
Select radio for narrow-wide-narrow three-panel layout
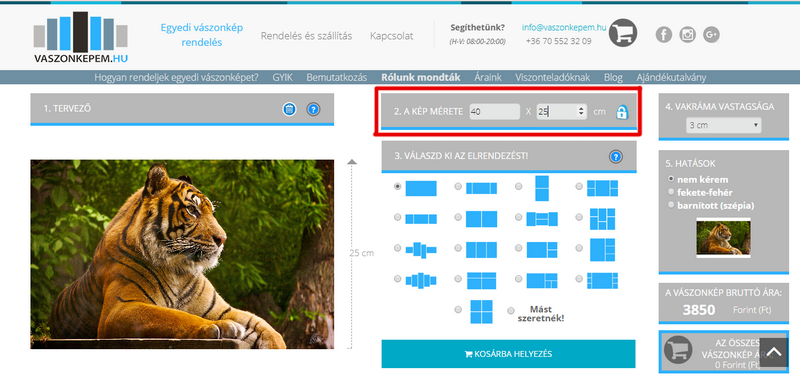coord(458,186)
